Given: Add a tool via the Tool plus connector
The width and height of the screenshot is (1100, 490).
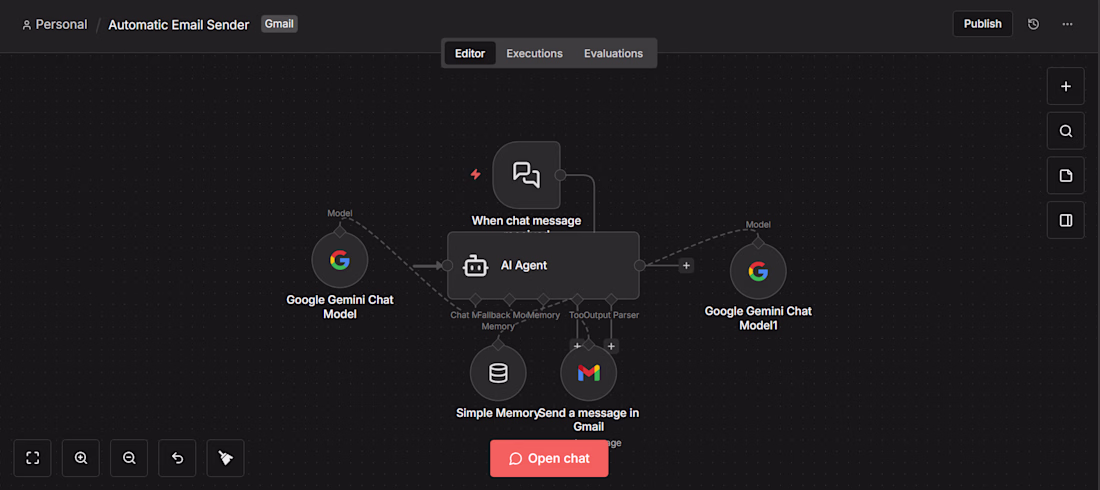Looking at the screenshot, I should pyautogui.click(x=577, y=346).
